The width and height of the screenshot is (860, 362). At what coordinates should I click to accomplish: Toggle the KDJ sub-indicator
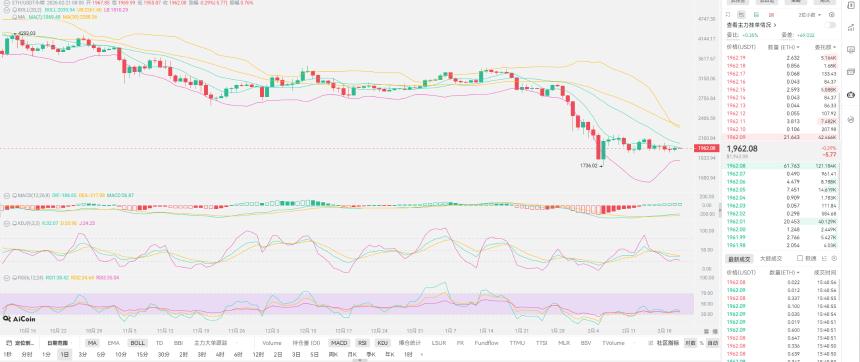(382, 343)
